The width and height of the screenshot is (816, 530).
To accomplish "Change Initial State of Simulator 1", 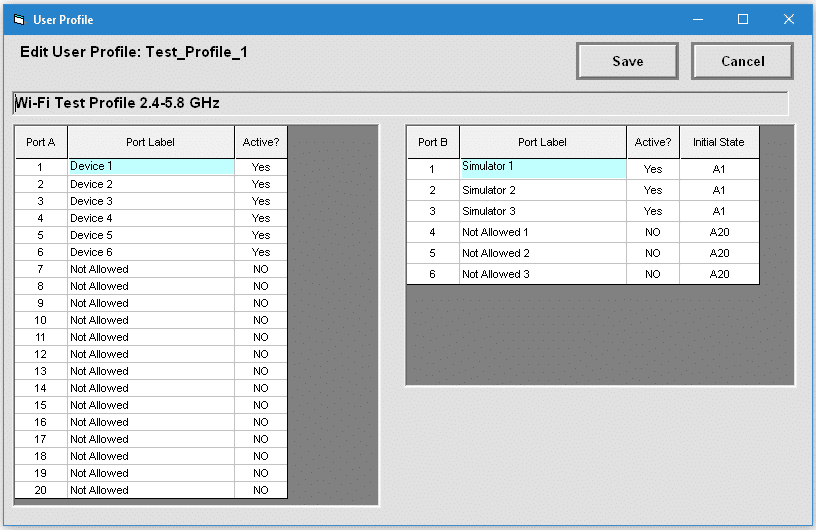I will point(719,169).
